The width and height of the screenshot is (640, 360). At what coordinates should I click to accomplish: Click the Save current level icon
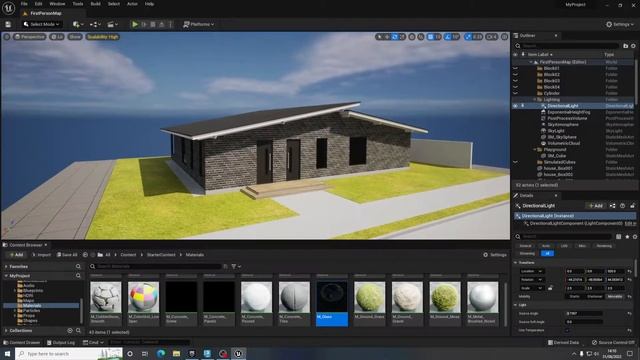click(8, 24)
